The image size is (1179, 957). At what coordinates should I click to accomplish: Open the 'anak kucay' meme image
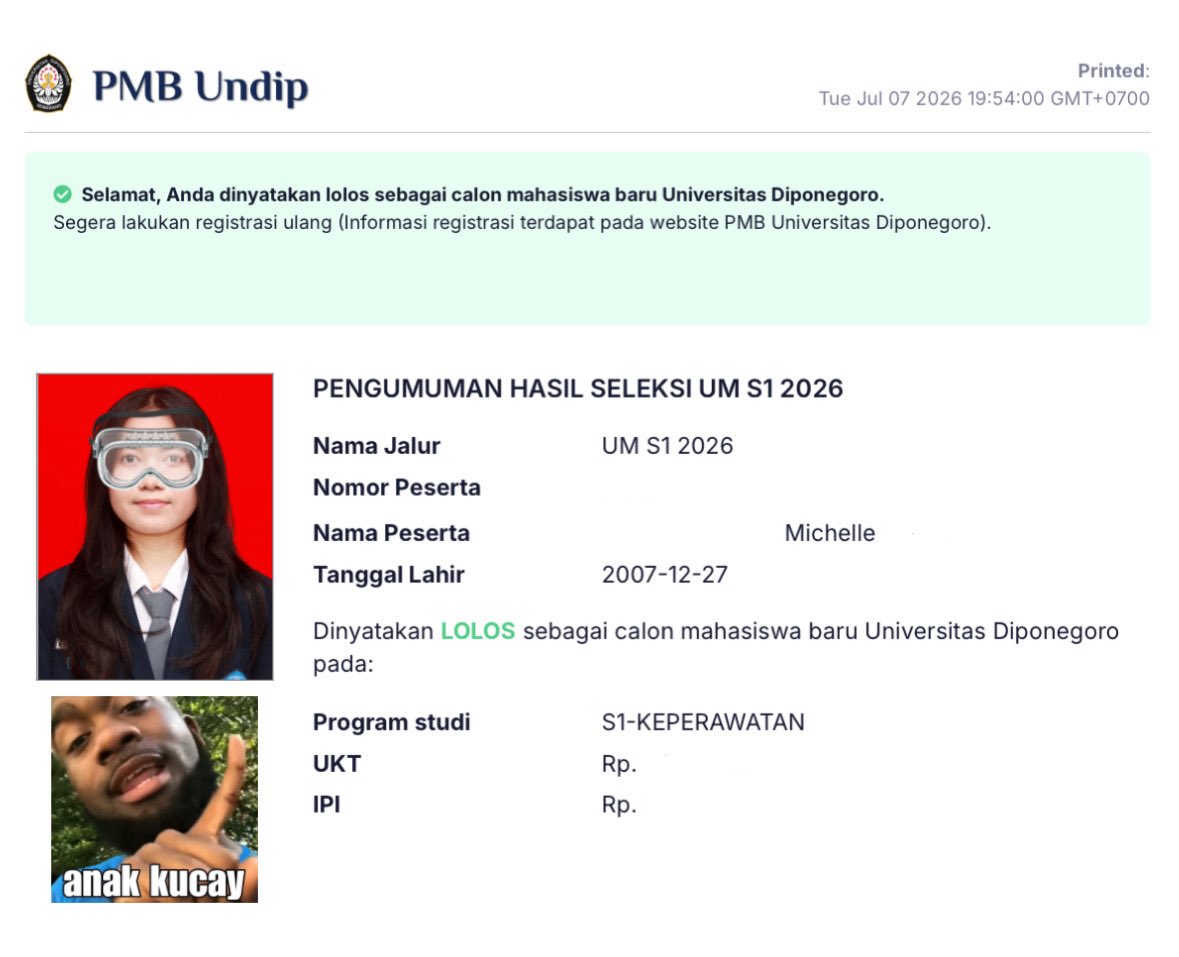click(154, 799)
